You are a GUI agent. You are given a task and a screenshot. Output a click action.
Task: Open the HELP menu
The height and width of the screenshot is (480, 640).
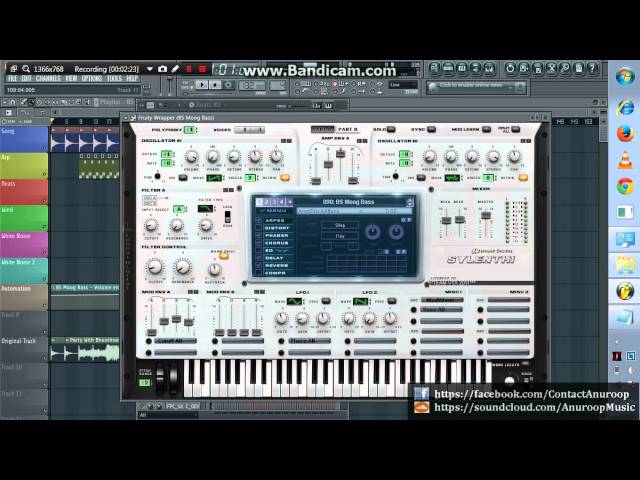tap(132, 78)
